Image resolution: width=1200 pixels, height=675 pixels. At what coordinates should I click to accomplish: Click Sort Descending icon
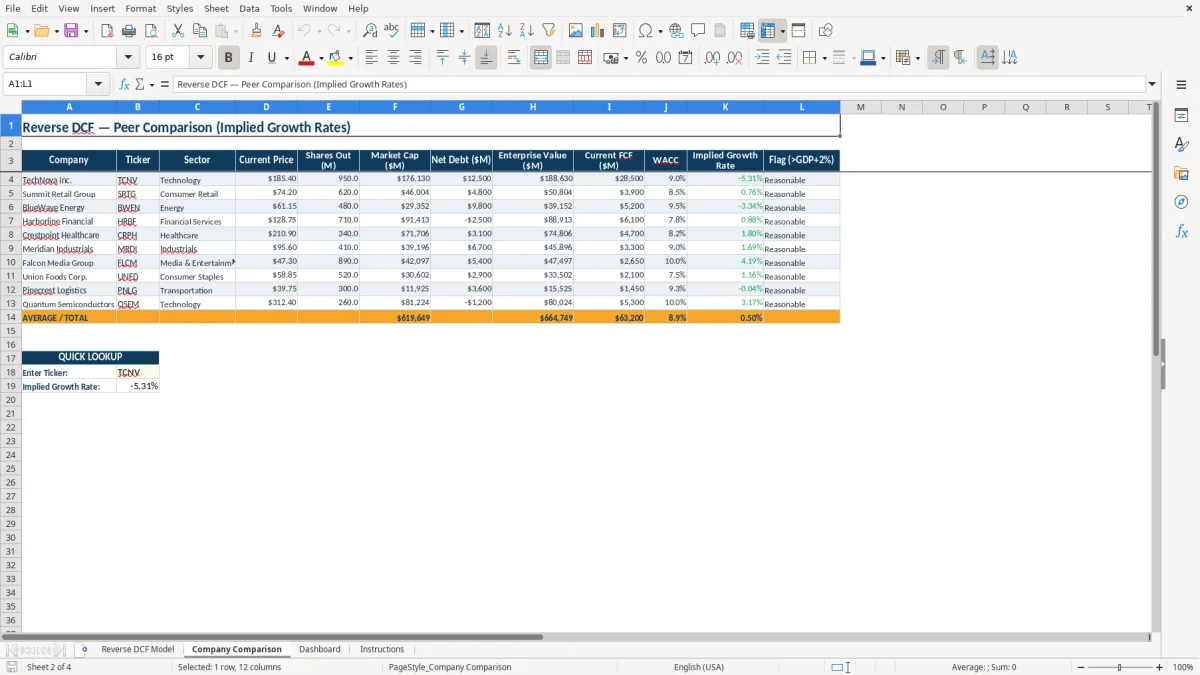coord(526,31)
